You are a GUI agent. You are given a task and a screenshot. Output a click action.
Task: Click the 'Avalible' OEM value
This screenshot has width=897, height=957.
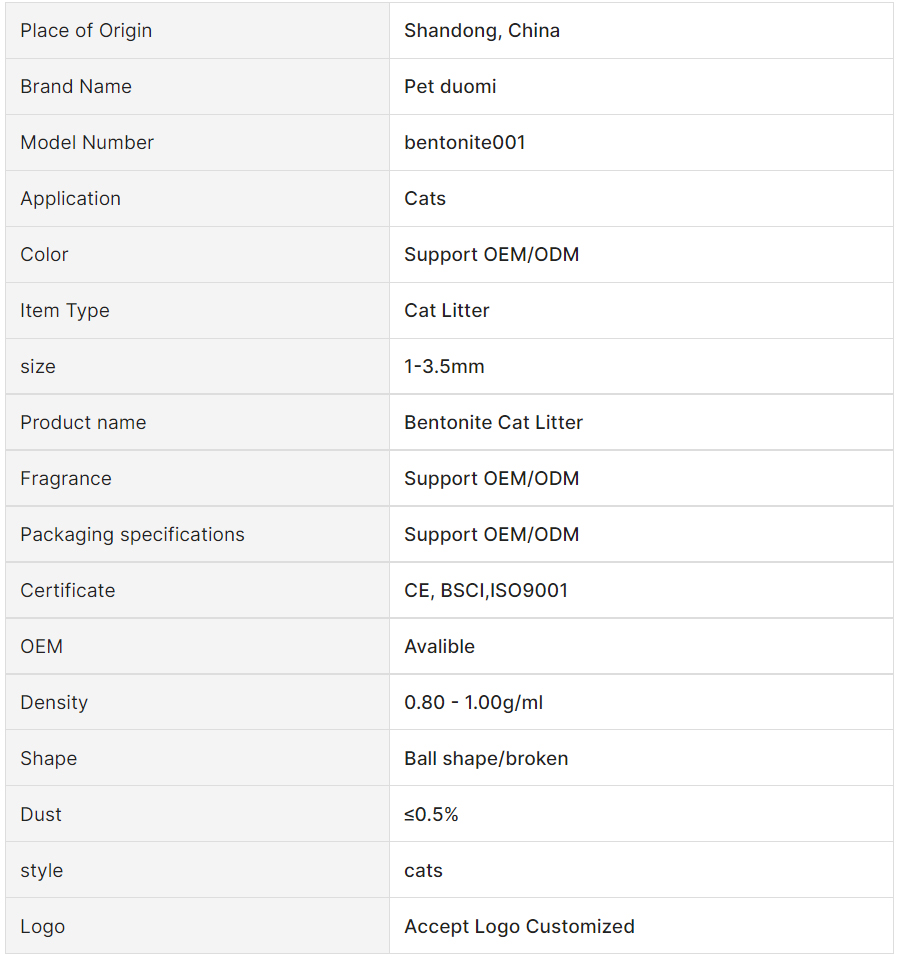coord(439,647)
